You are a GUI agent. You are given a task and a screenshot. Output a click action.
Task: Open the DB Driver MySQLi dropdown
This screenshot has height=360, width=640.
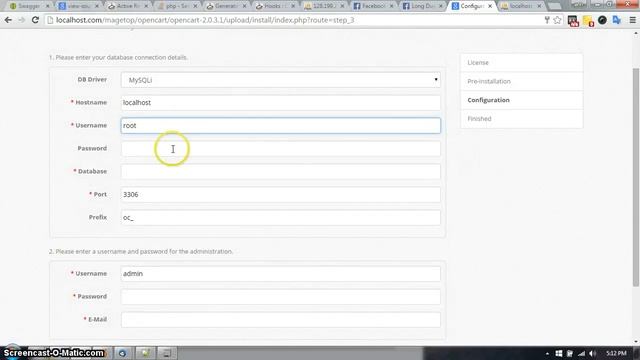(x=280, y=80)
